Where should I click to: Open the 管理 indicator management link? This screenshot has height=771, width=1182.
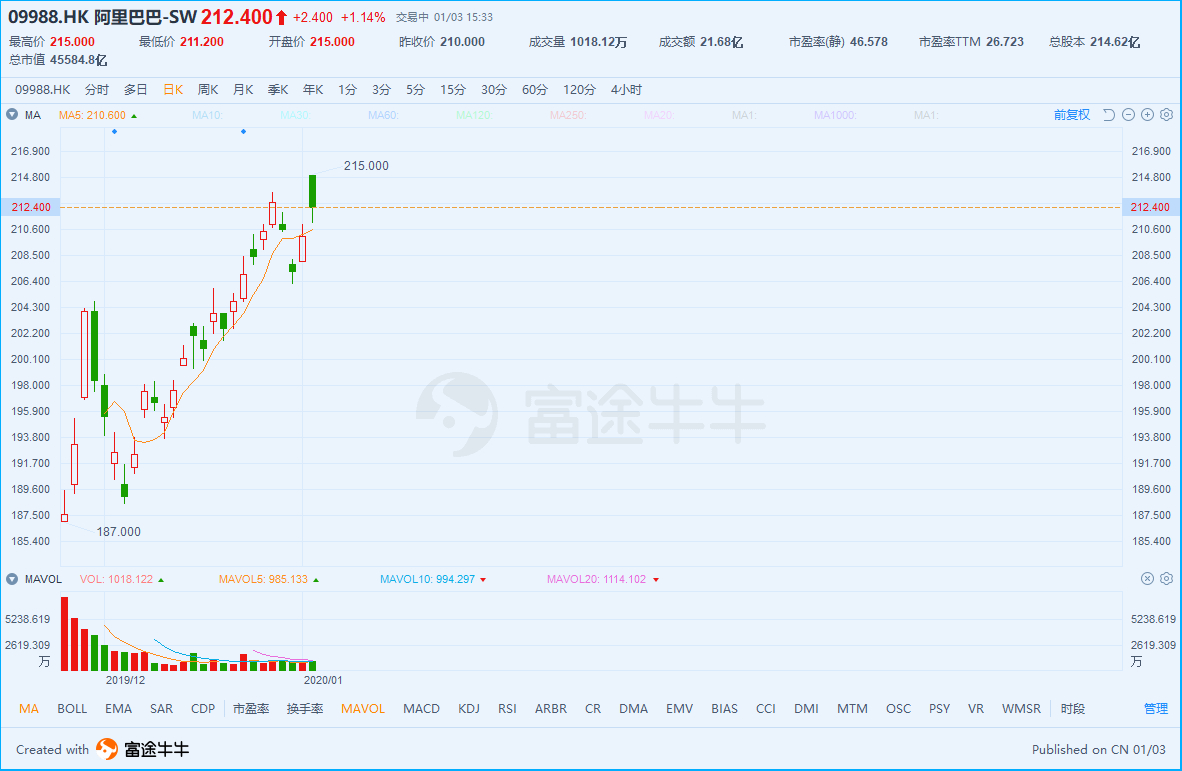click(1156, 708)
